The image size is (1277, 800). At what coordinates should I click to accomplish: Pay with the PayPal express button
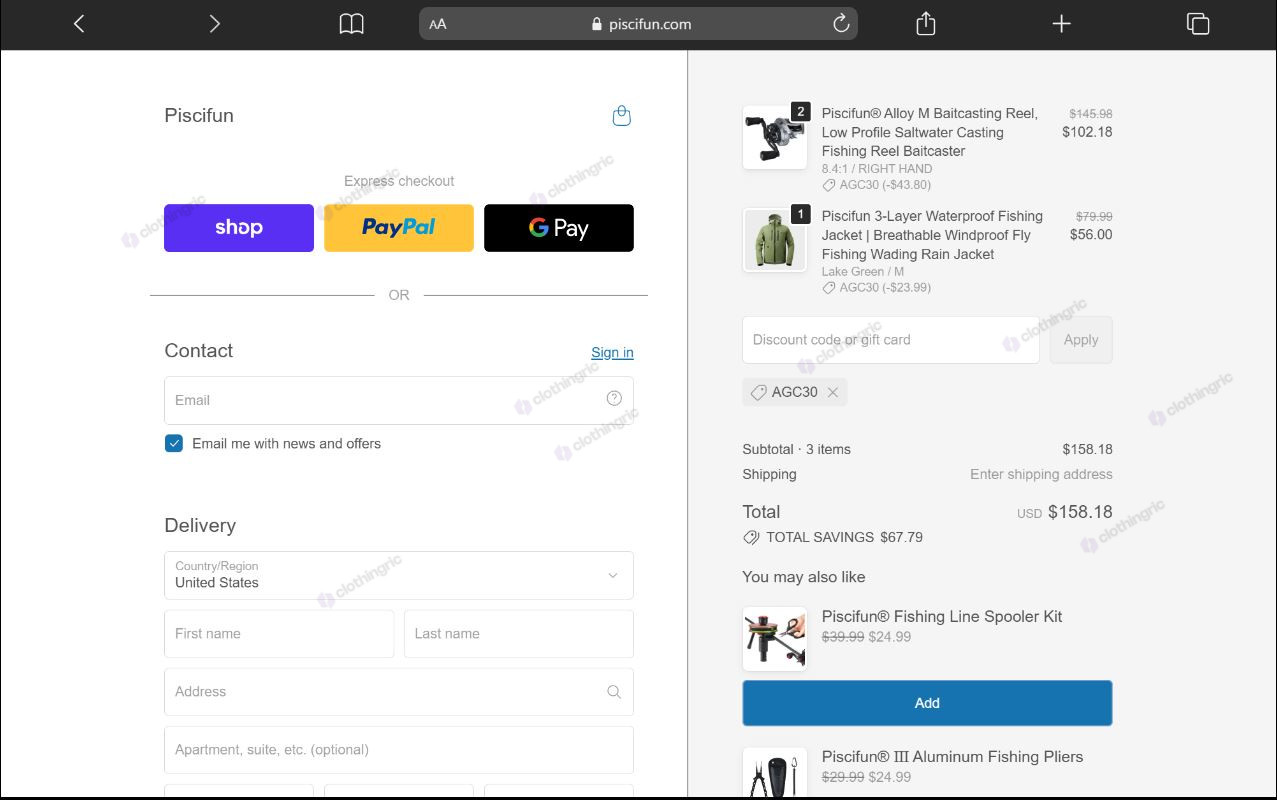coord(399,228)
